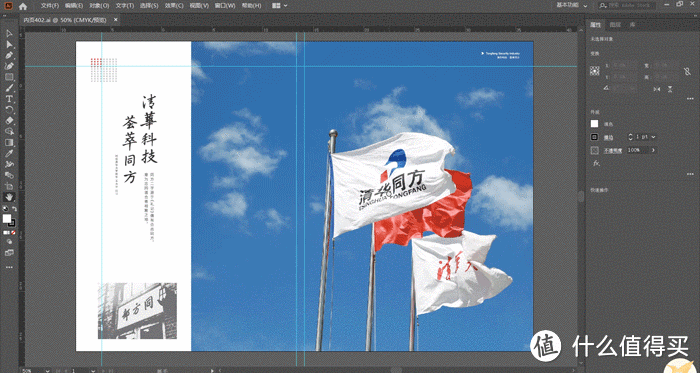Show more Transform options ellipsis
The height and width of the screenshot is (373, 700).
pos(690,98)
